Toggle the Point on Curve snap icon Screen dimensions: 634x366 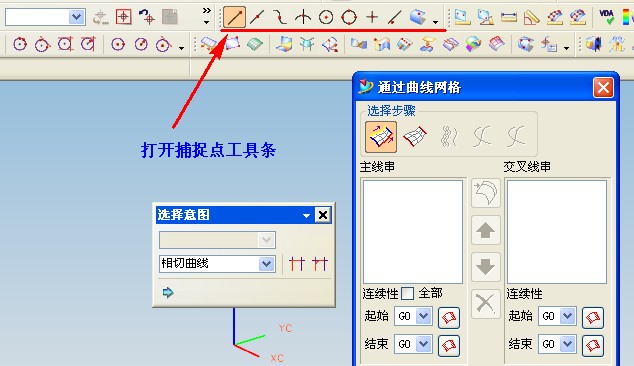(394, 17)
